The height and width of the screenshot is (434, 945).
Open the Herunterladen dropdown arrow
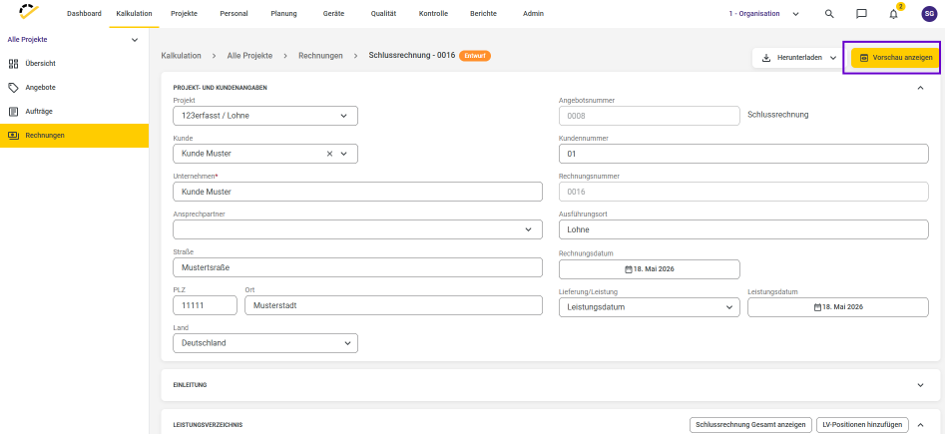833,58
